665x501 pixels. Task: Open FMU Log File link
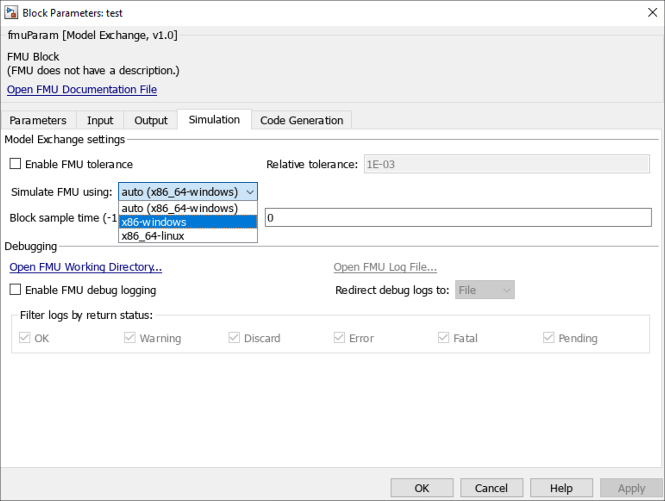[385, 267]
